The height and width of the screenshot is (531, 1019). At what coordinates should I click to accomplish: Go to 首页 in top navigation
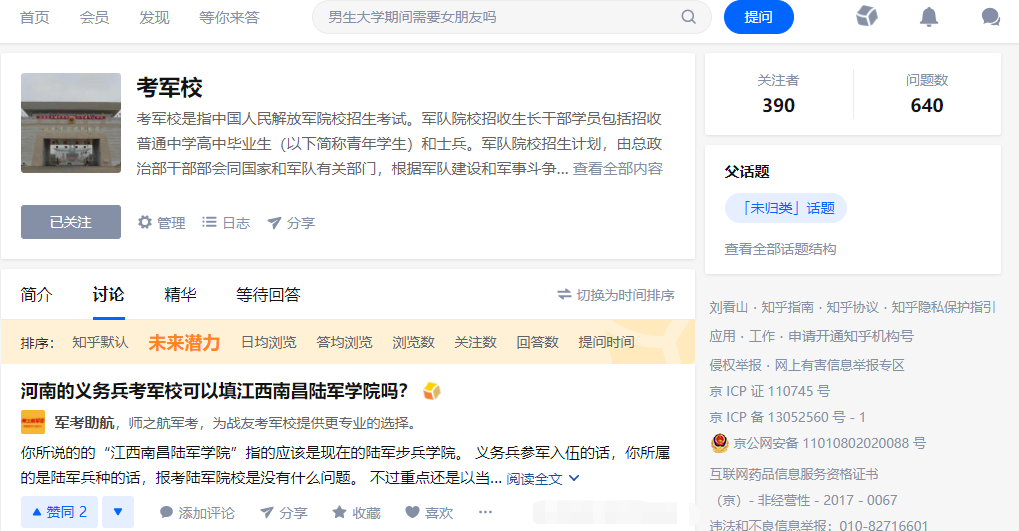pos(34,18)
